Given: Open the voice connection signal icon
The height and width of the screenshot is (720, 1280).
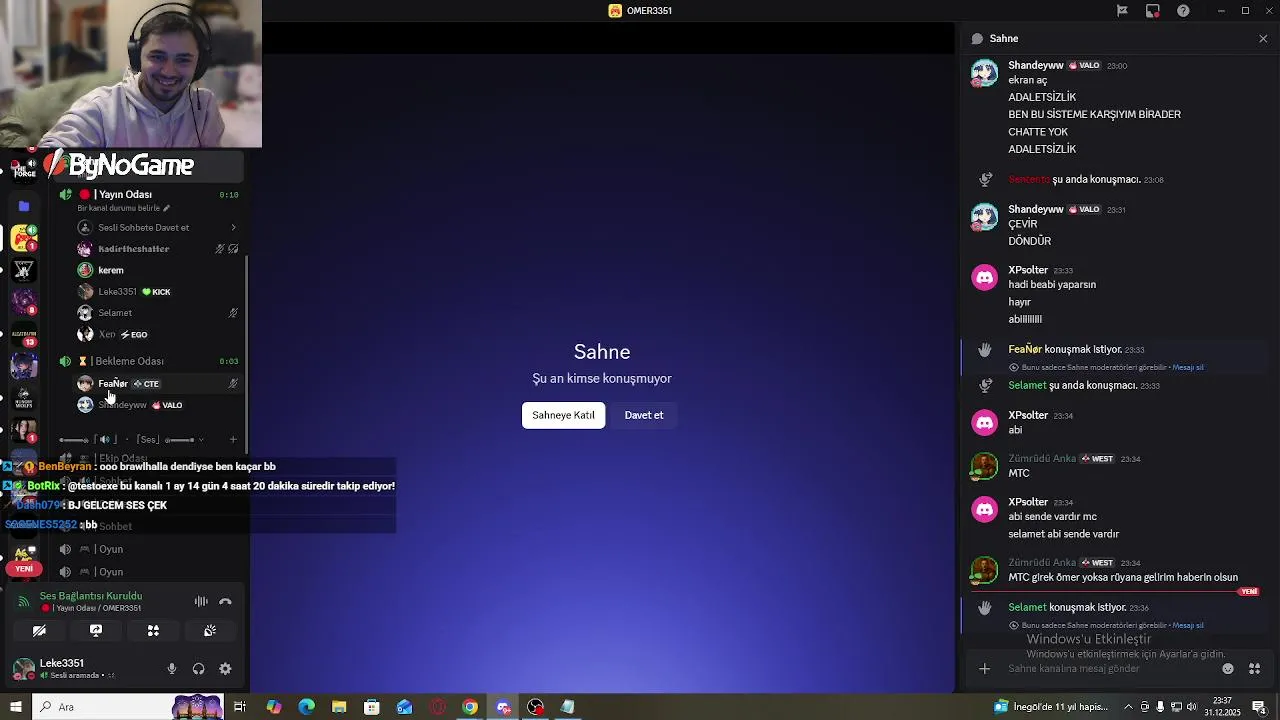Looking at the screenshot, I should (24, 601).
